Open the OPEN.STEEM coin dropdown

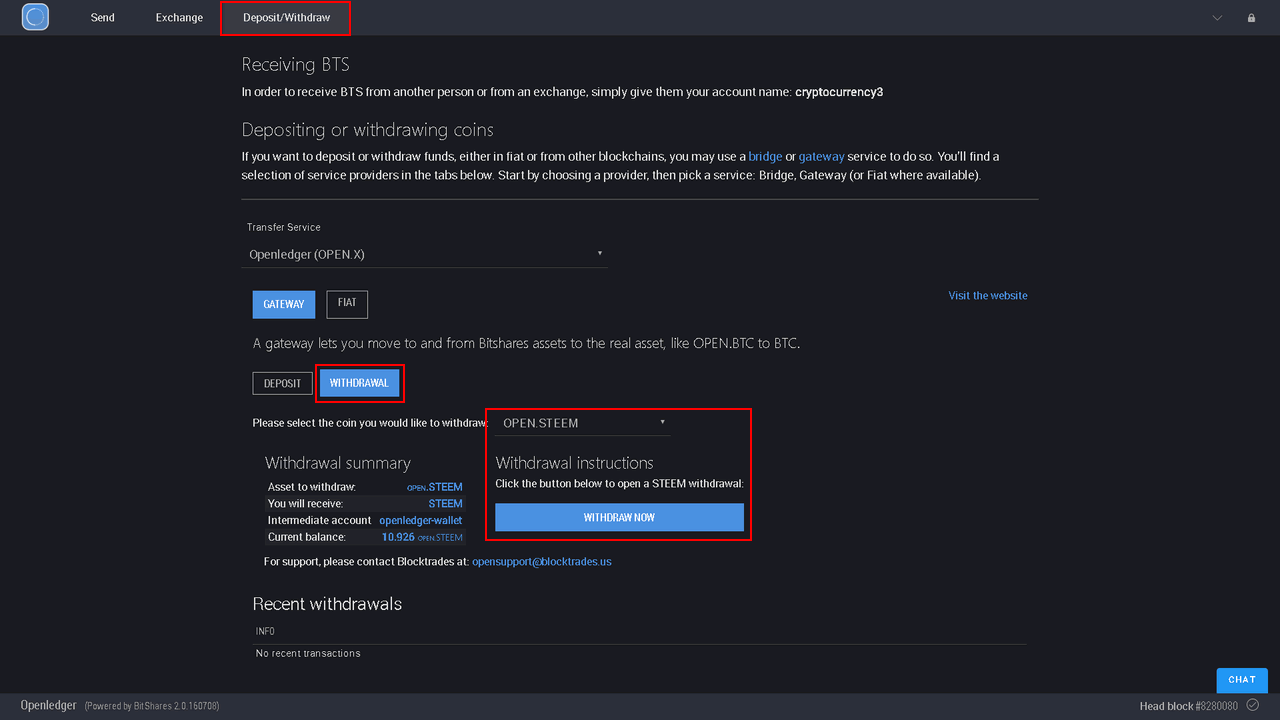click(583, 423)
